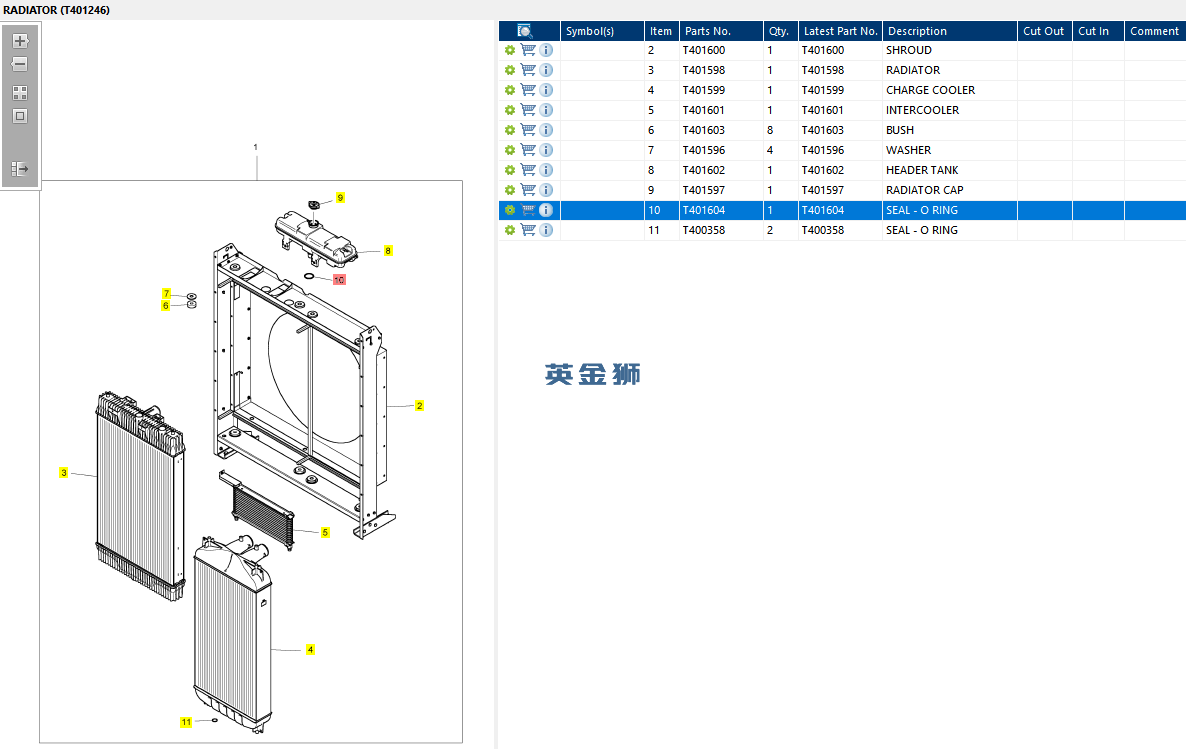Click the gear icon on CHARGE COOLER row

click(510, 90)
